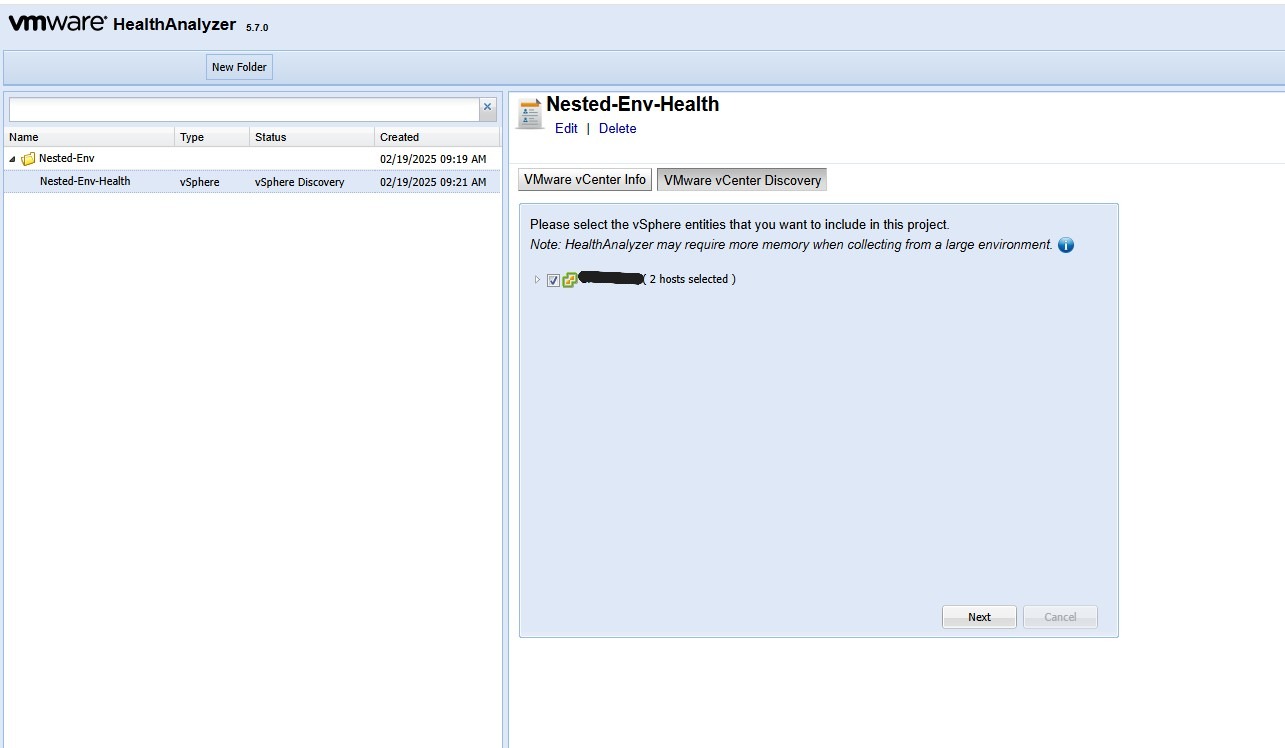Click the Next button
The height and width of the screenshot is (748, 1285).
[979, 617]
